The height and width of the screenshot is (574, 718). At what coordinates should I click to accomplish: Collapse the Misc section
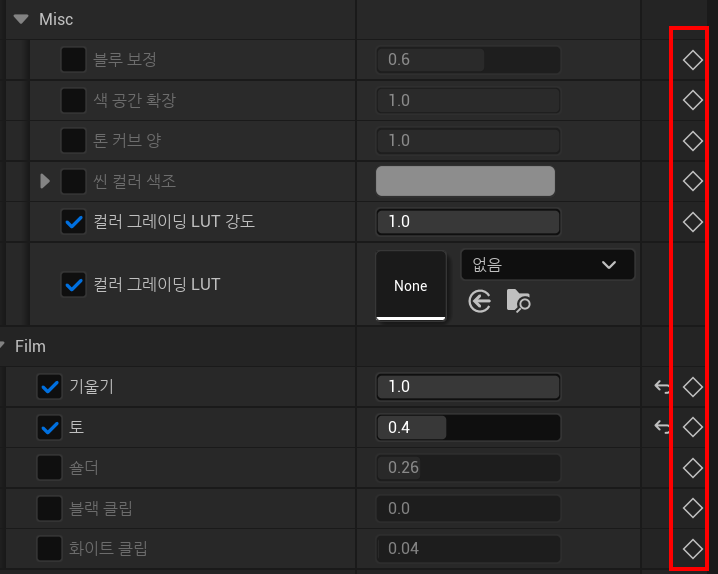21,19
